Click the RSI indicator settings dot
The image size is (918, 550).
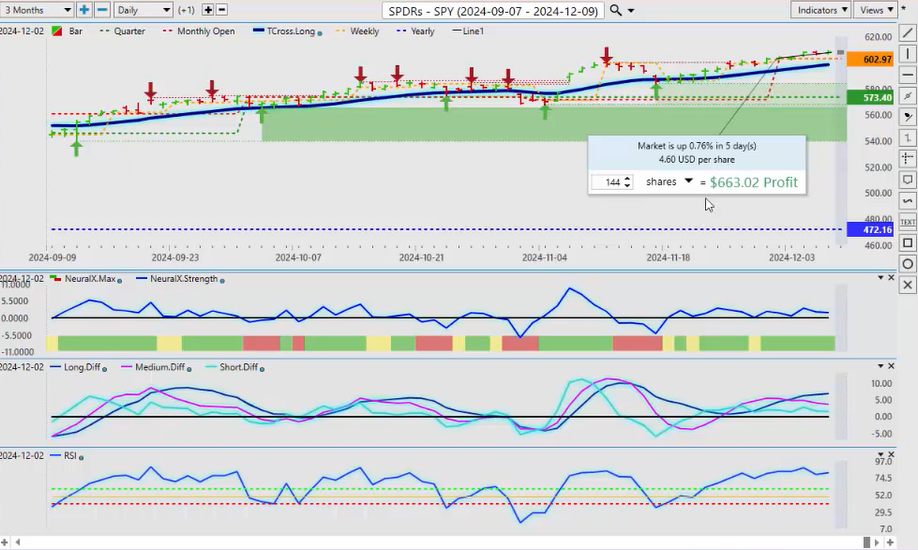[81, 457]
